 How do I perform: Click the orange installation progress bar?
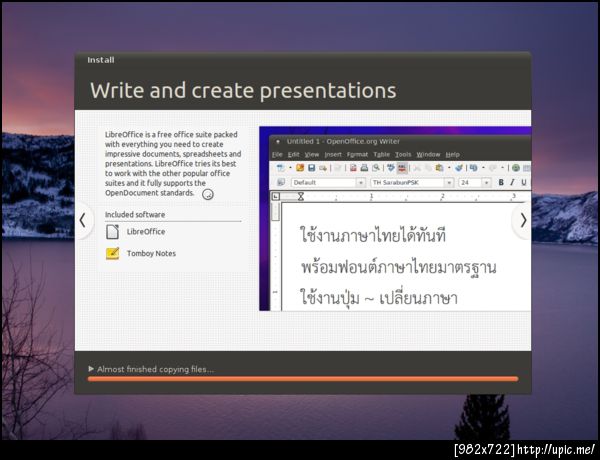[x=303, y=379]
